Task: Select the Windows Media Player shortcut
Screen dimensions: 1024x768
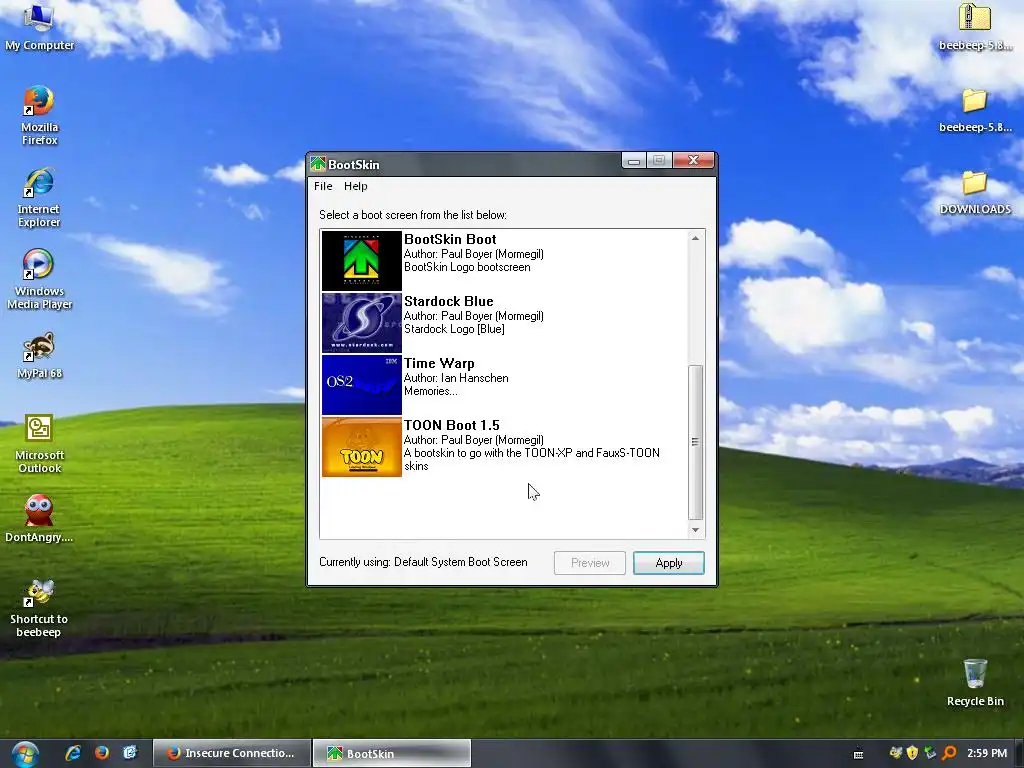Action: coord(39,280)
